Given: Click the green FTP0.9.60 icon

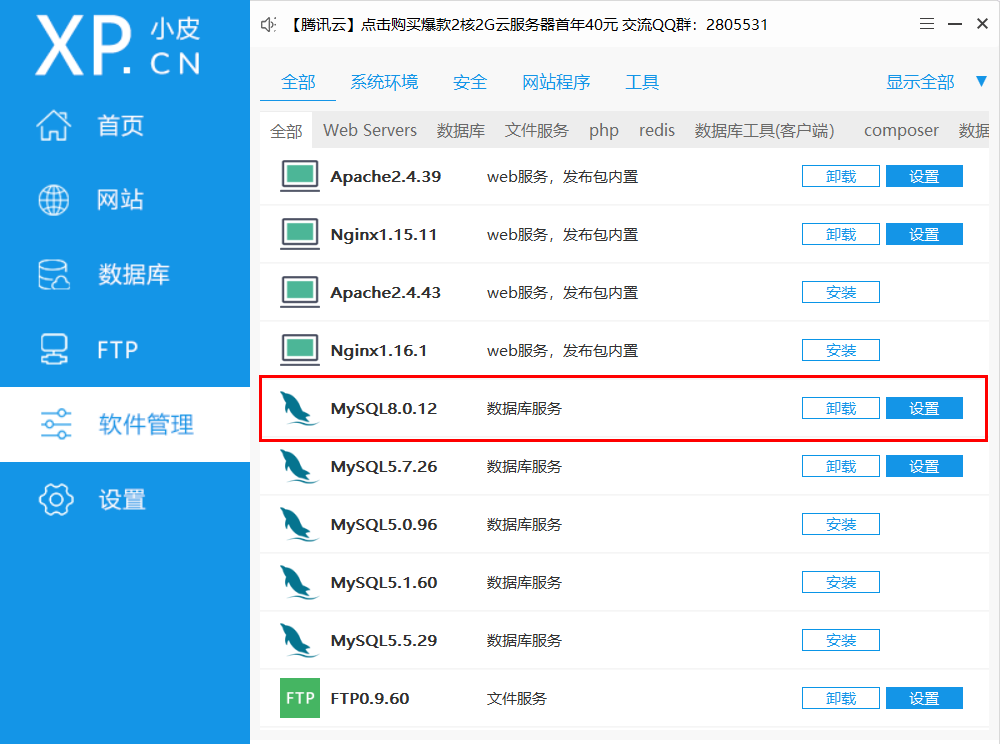Looking at the screenshot, I should pyautogui.click(x=300, y=698).
